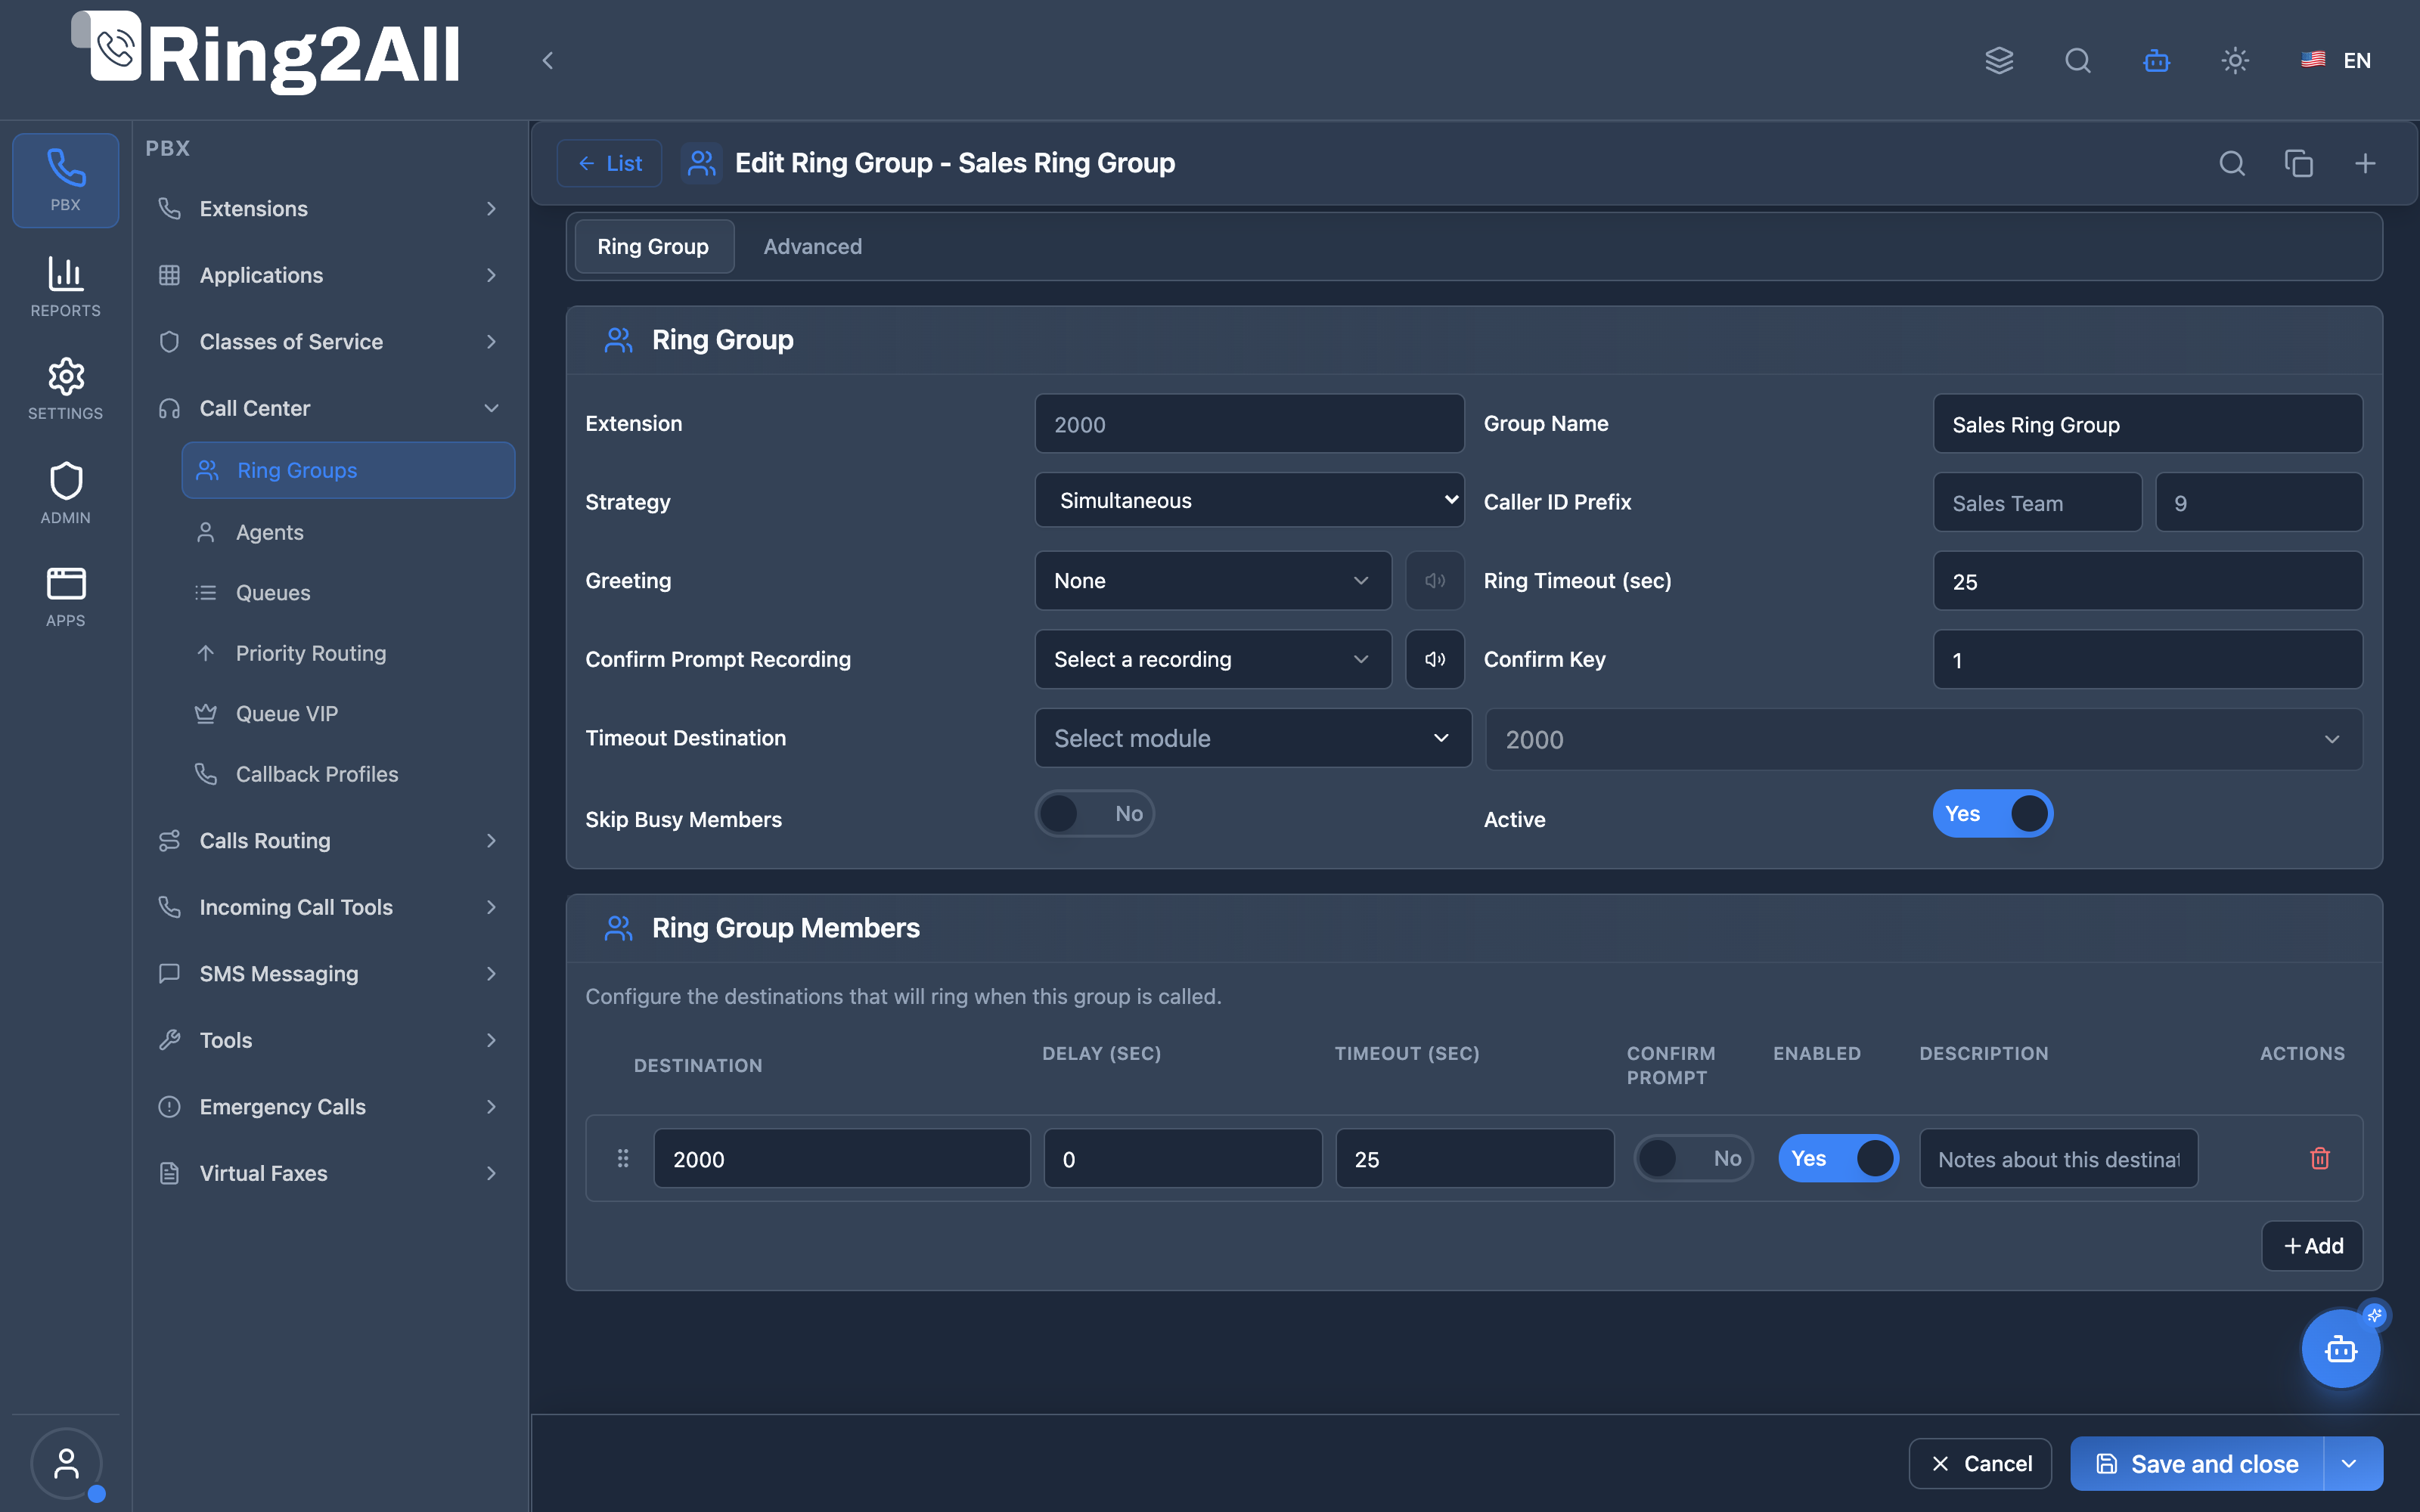The height and width of the screenshot is (1512, 2420).
Task: Open the Greeting dropdown set to None
Action: (1213, 581)
